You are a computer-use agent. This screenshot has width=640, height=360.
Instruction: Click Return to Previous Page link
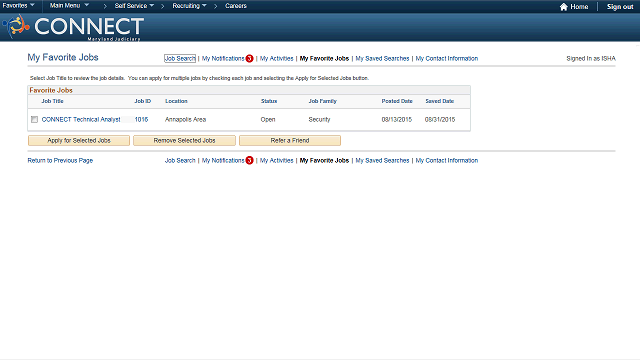click(x=60, y=160)
